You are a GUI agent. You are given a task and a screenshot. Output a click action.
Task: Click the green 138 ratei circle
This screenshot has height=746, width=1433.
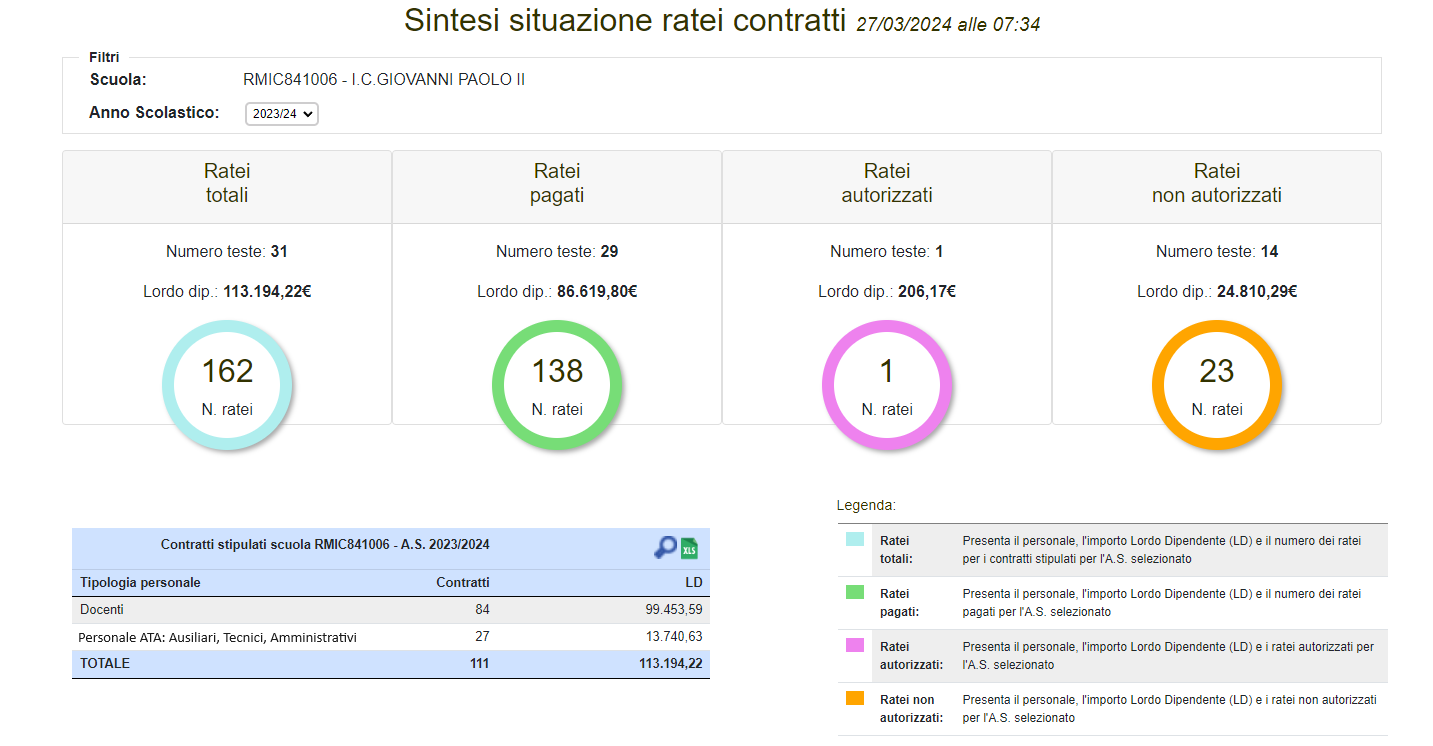[x=557, y=385]
